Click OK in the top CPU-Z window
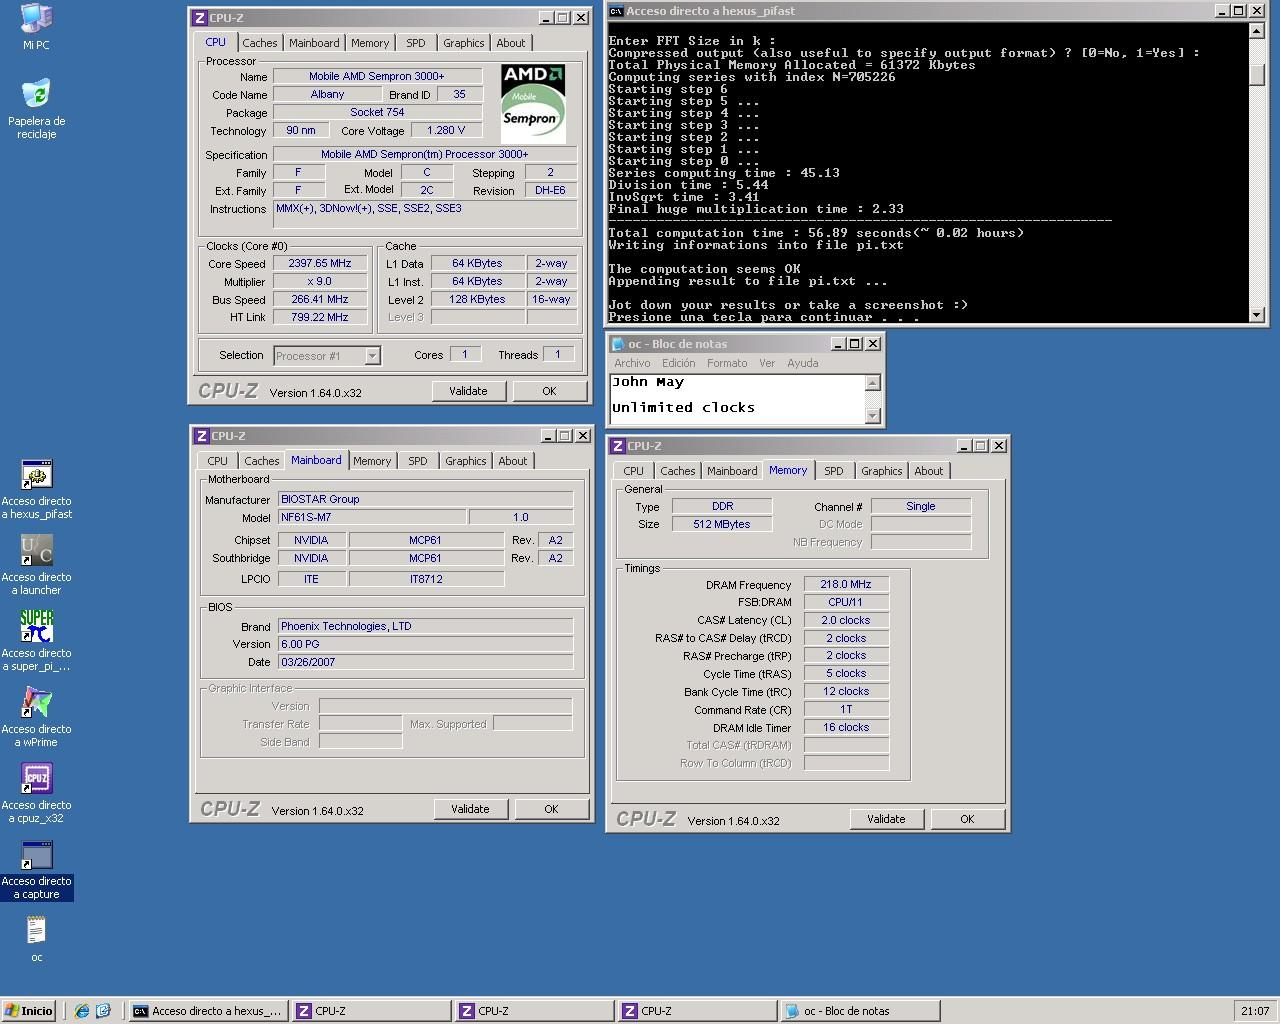1280x1024 pixels. point(549,391)
